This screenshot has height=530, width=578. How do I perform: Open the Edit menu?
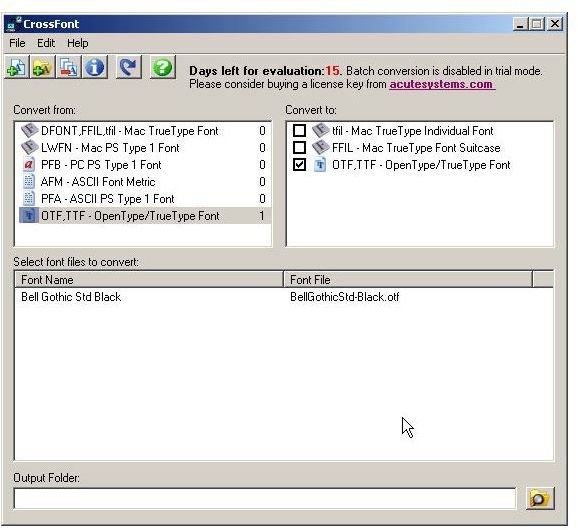pyautogui.click(x=46, y=43)
